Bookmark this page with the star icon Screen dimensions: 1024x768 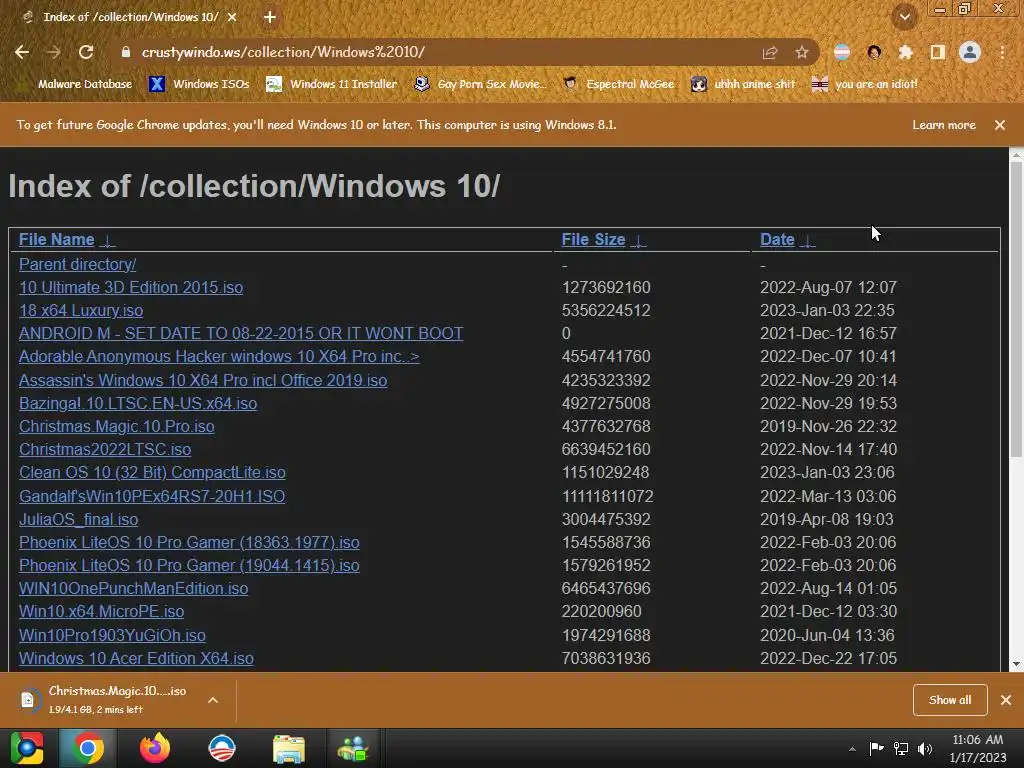point(802,52)
